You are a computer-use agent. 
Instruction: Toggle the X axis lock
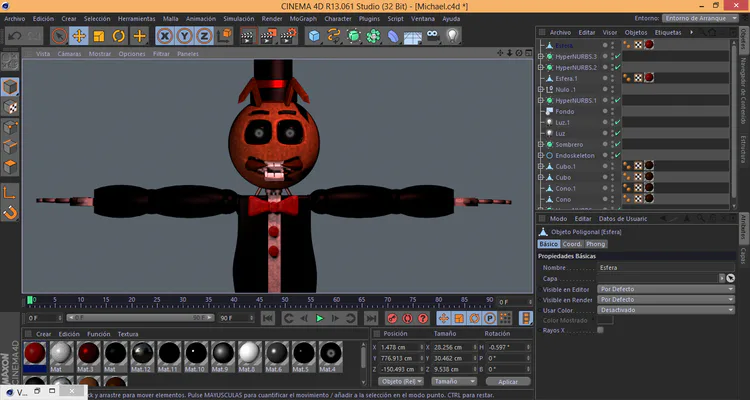(165, 36)
